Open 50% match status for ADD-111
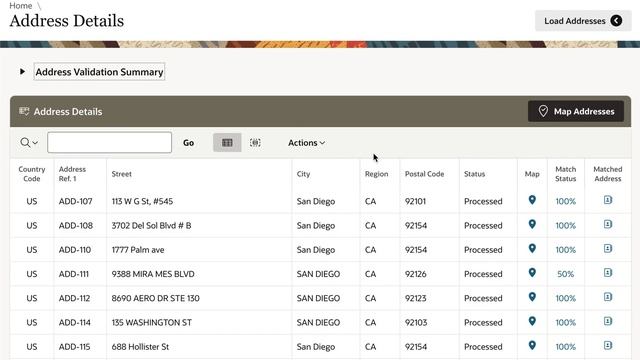This screenshot has width=640, height=360. [565, 274]
